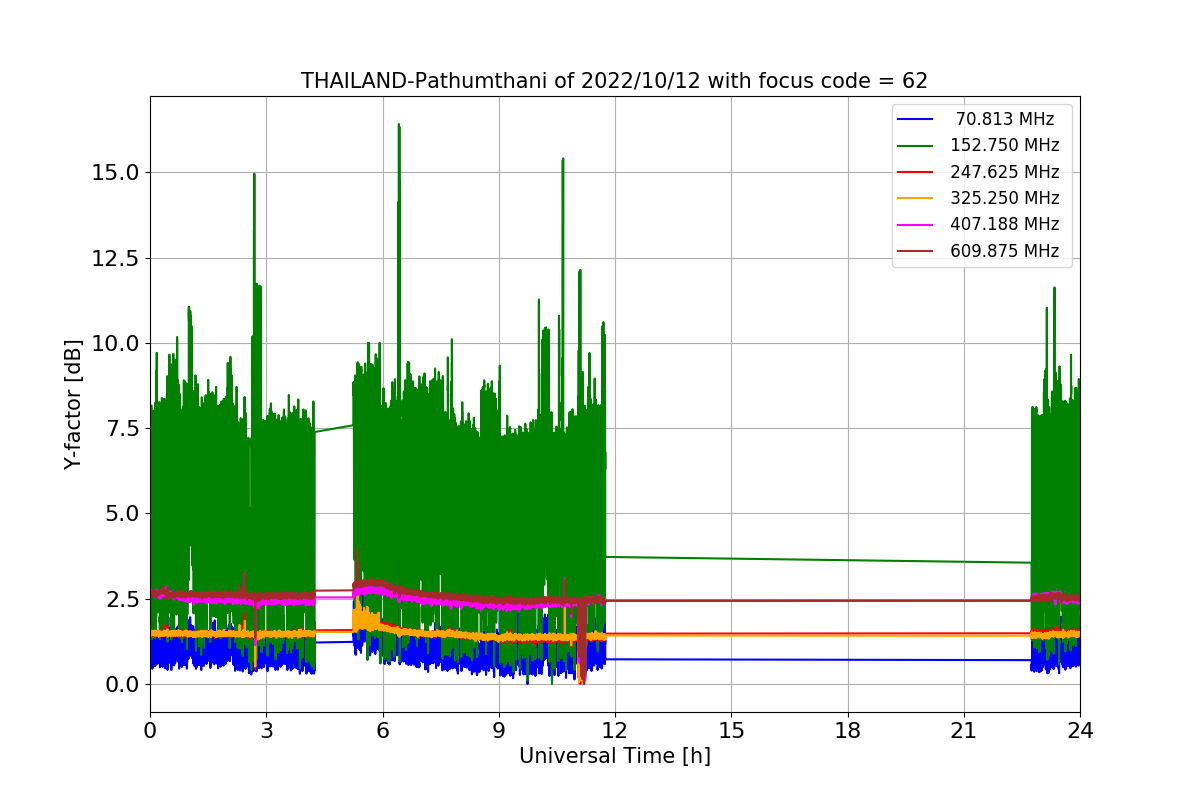The width and height of the screenshot is (1200, 800).
Task: Click the red line sample in the legend
Action: coord(916,172)
